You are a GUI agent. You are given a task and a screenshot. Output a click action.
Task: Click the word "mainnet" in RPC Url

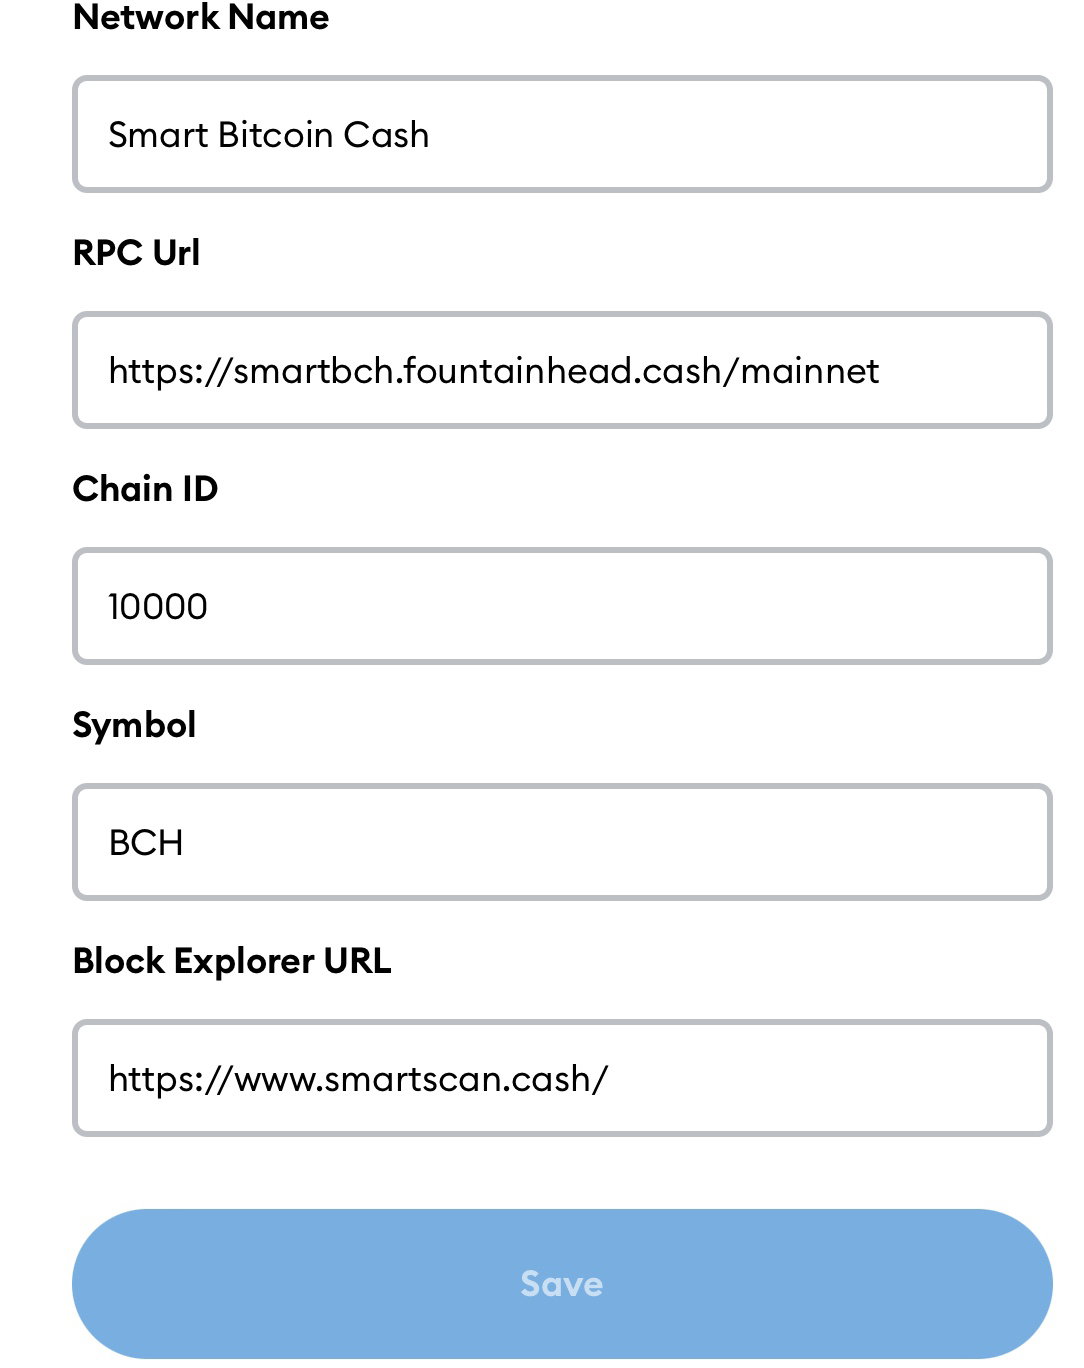pyautogui.click(x=810, y=371)
